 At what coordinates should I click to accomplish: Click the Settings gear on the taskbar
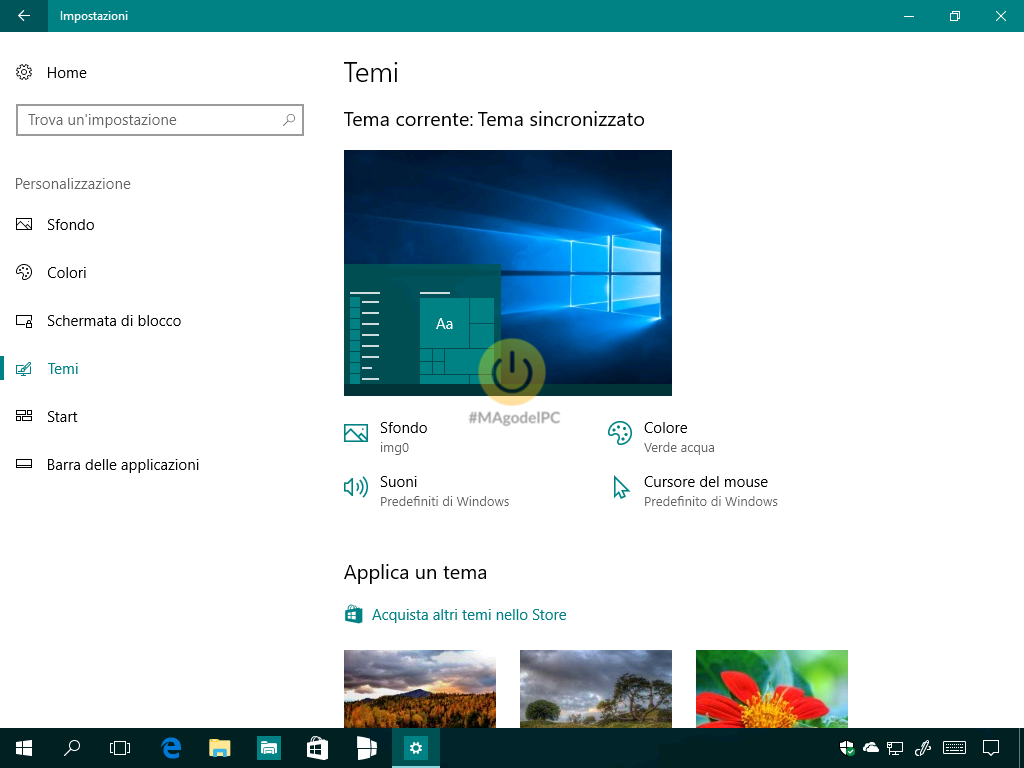pyautogui.click(x=416, y=748)
